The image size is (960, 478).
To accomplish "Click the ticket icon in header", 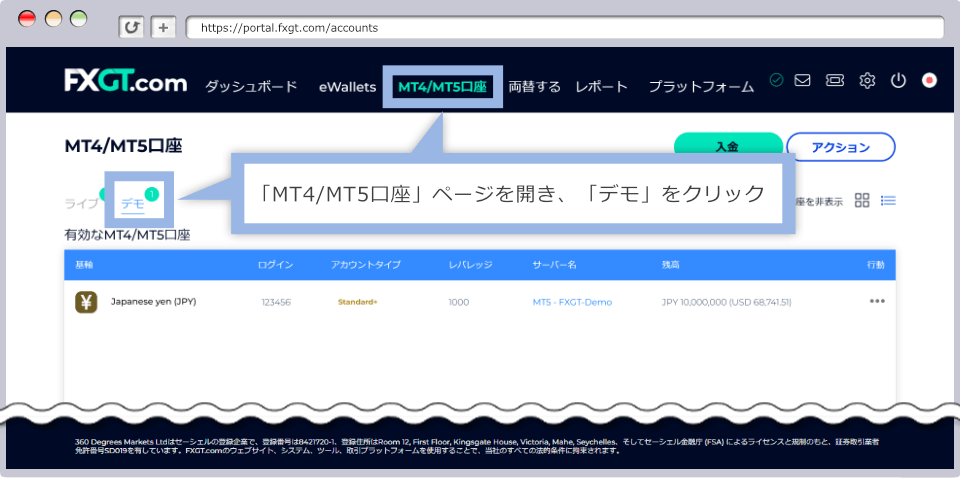I will (834, 80).
